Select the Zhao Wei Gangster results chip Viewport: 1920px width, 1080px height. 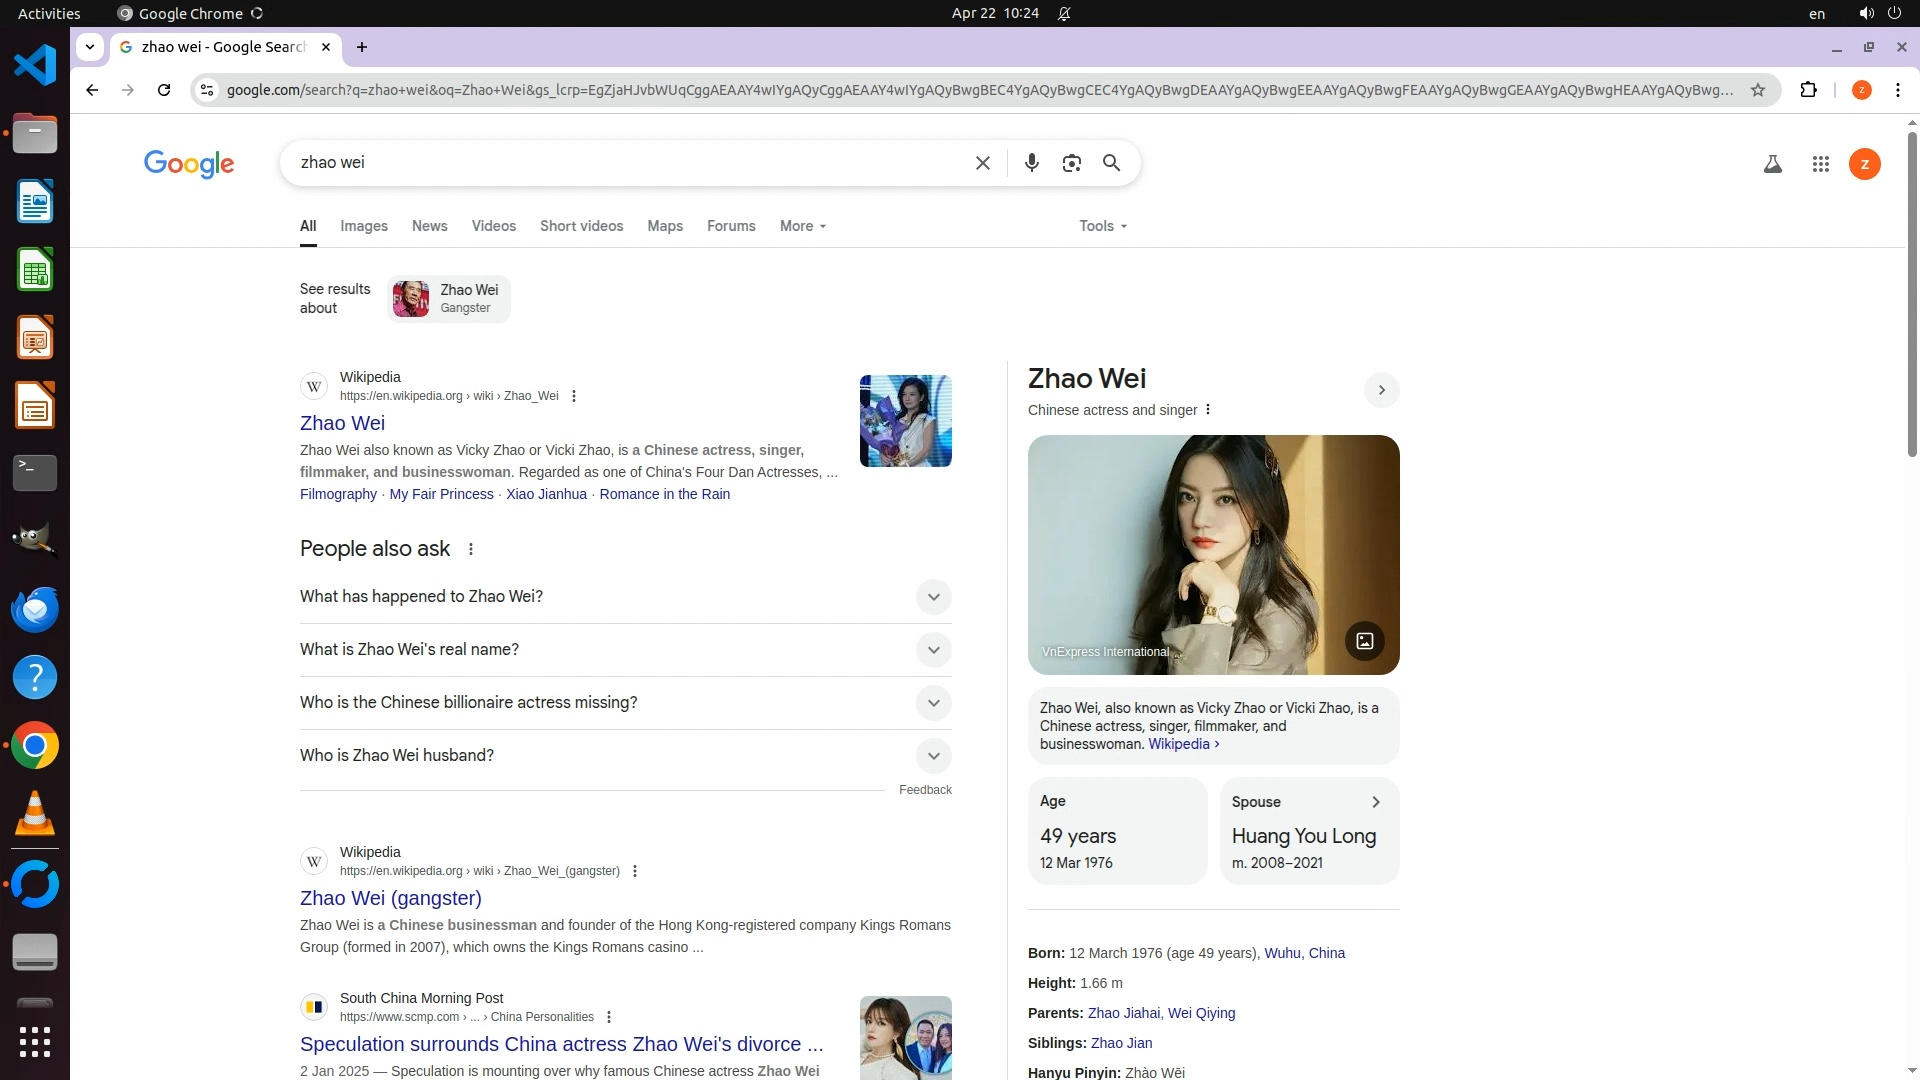coord(449,299)
